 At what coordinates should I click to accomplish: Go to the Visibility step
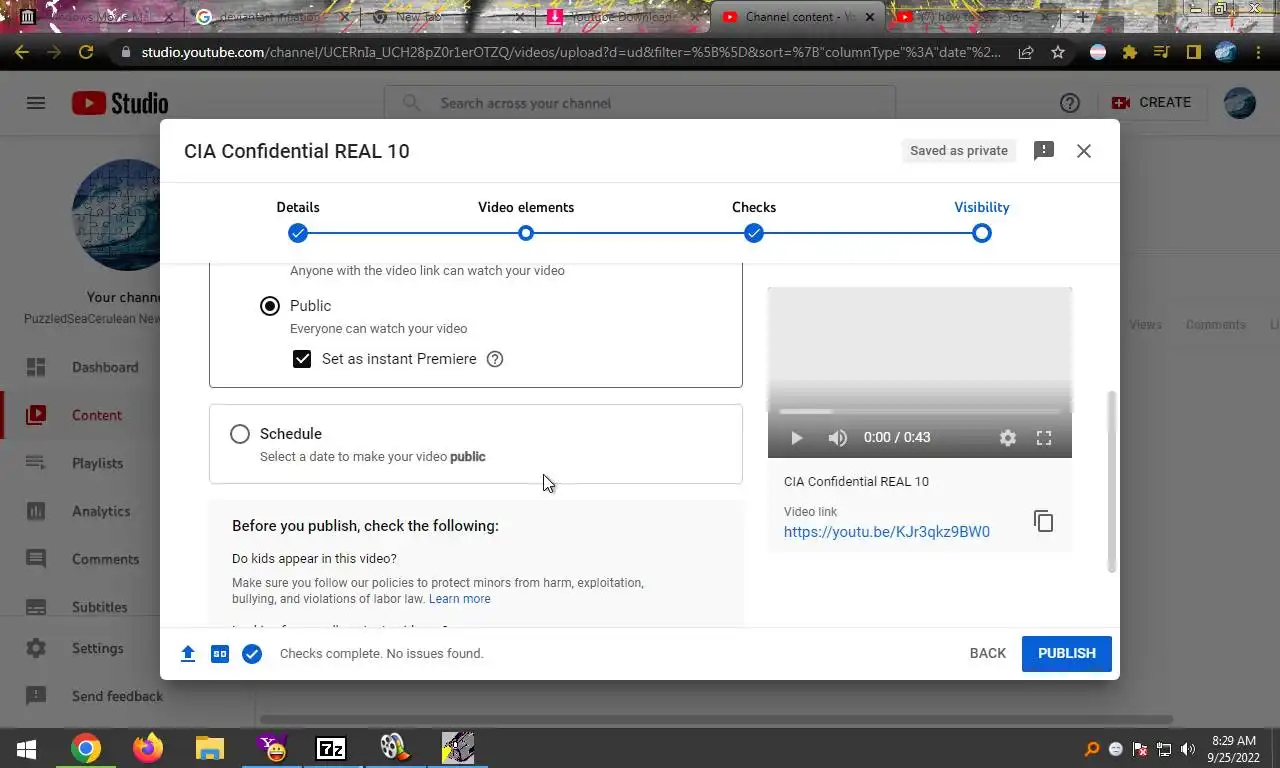(982, 220)
